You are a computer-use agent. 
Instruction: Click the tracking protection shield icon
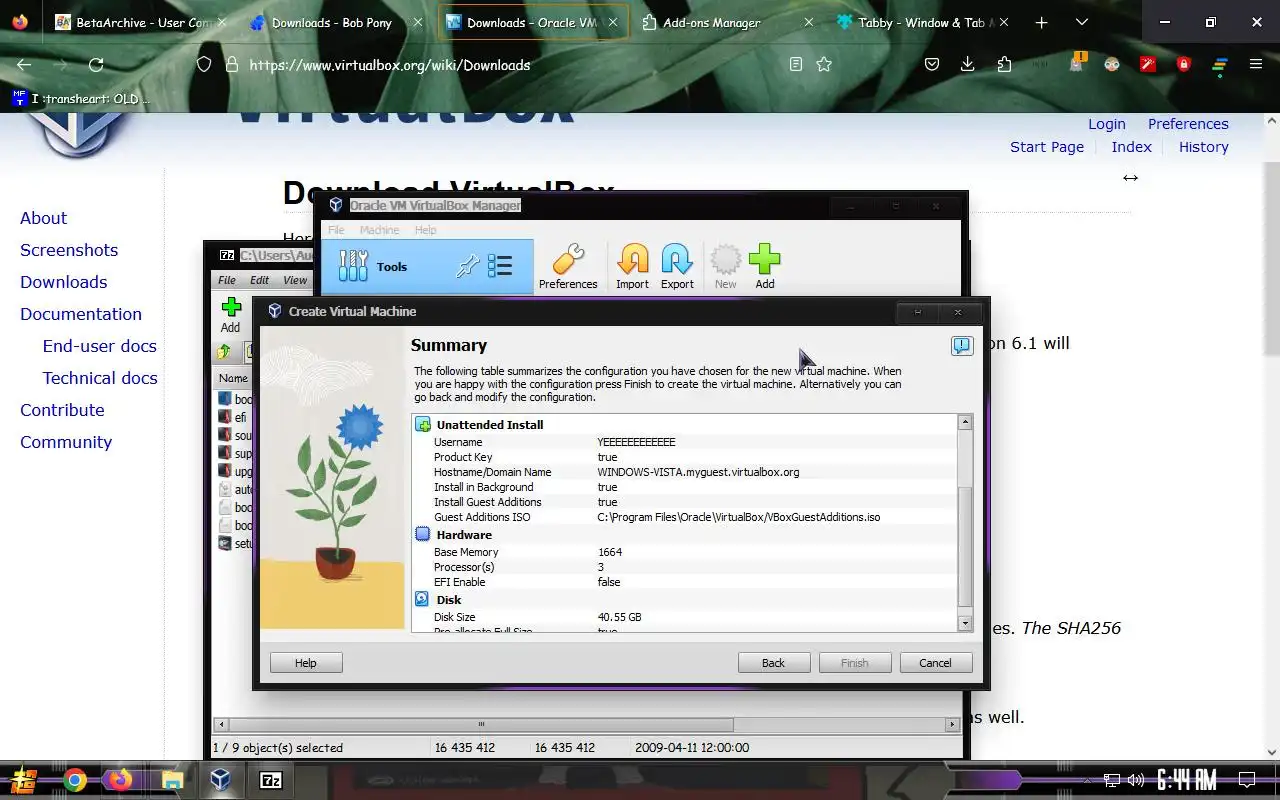click(204, 64)
